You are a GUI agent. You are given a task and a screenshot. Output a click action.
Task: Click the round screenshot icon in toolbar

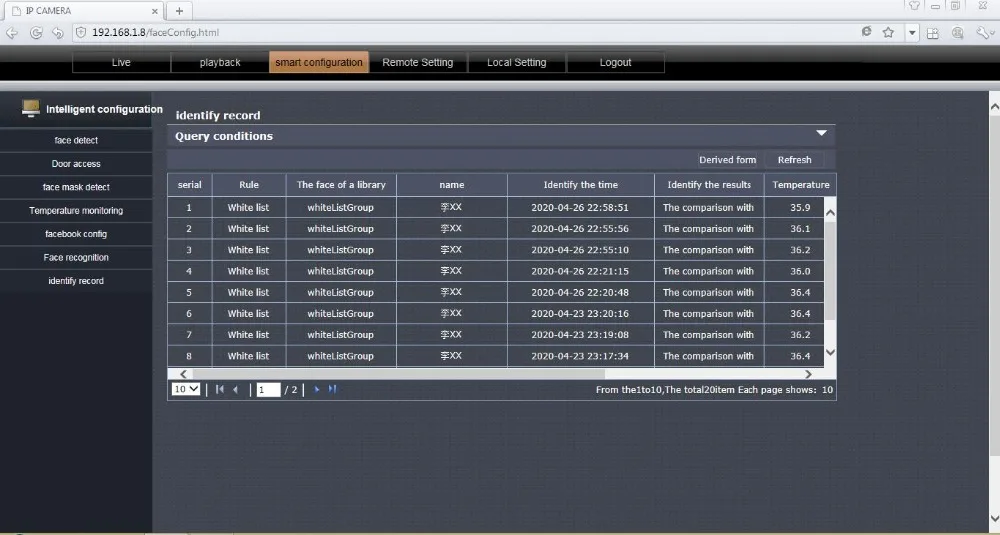pyautogui.click(x=957, y=33)
